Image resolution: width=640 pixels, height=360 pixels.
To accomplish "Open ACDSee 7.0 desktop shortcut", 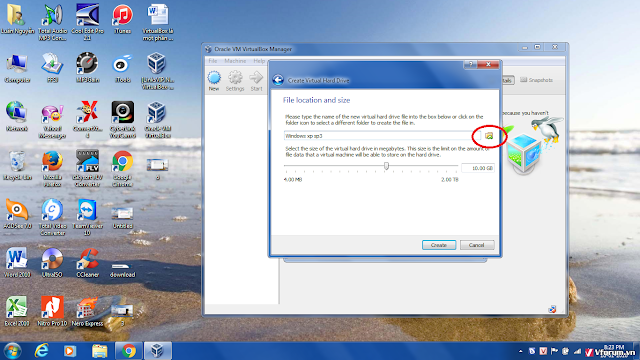I will tap(17, 214).
